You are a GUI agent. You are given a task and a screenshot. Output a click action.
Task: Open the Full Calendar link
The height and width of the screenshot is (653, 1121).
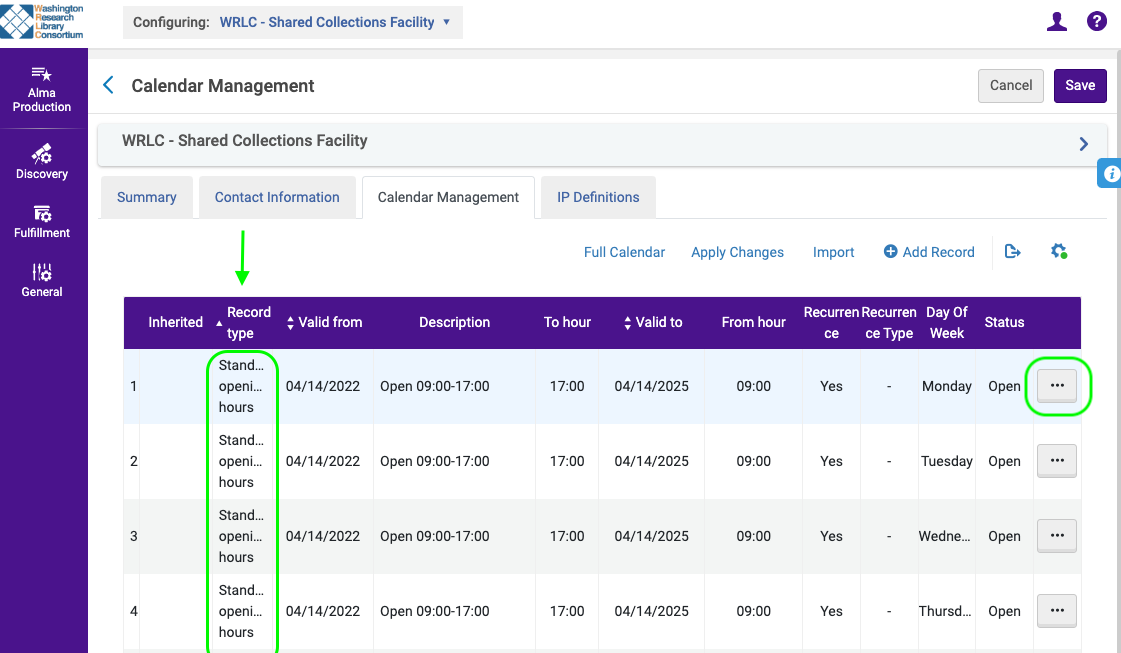click(624, 252)
